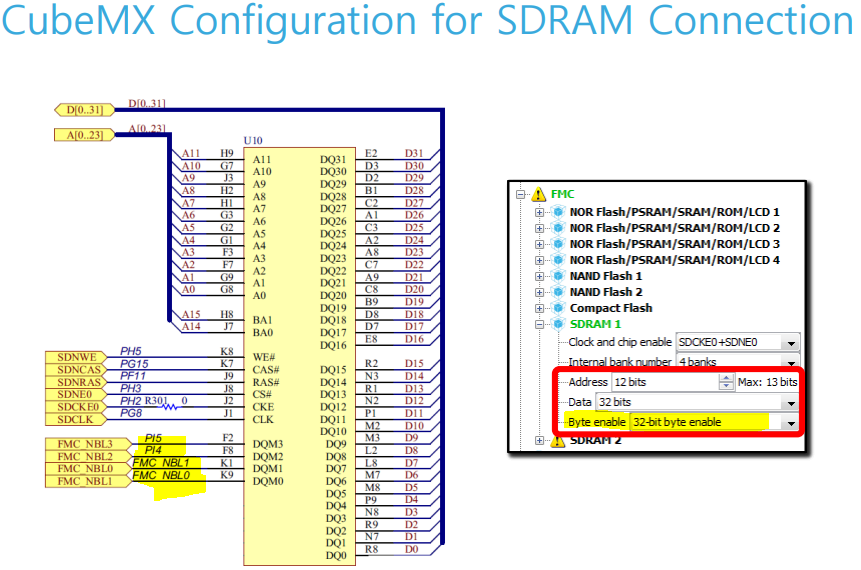Click the FMC_NBL2 port tag

coord(88,456)
